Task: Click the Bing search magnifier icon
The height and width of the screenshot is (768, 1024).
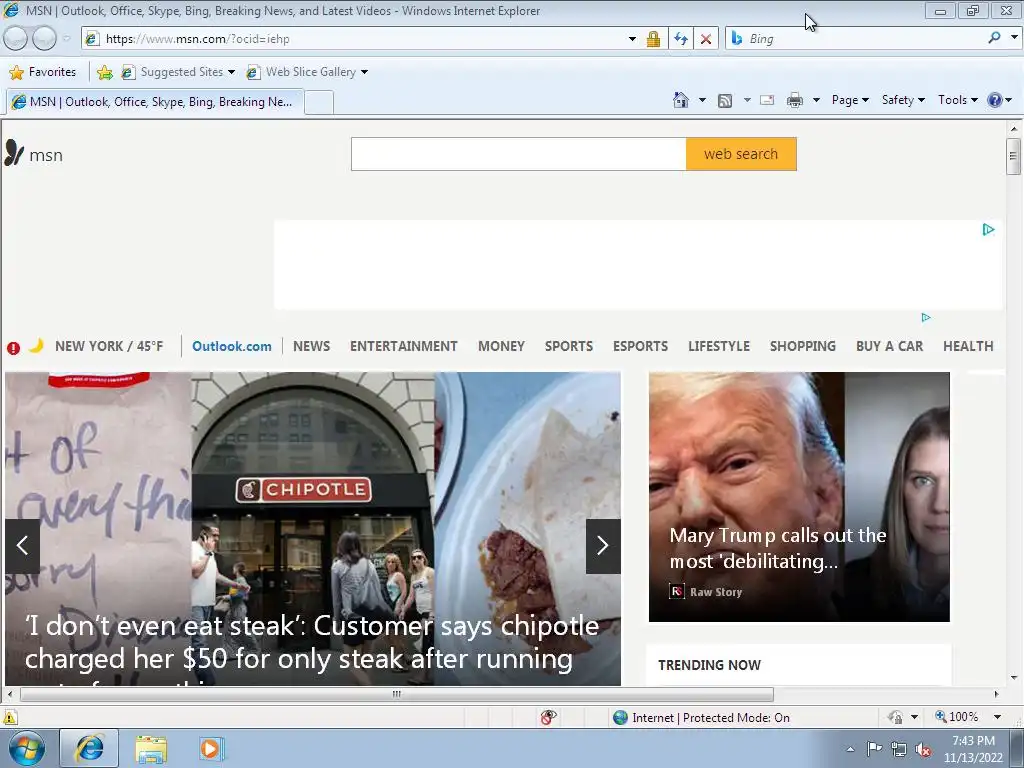Action: pyautogui.click(x=994, y=39)
